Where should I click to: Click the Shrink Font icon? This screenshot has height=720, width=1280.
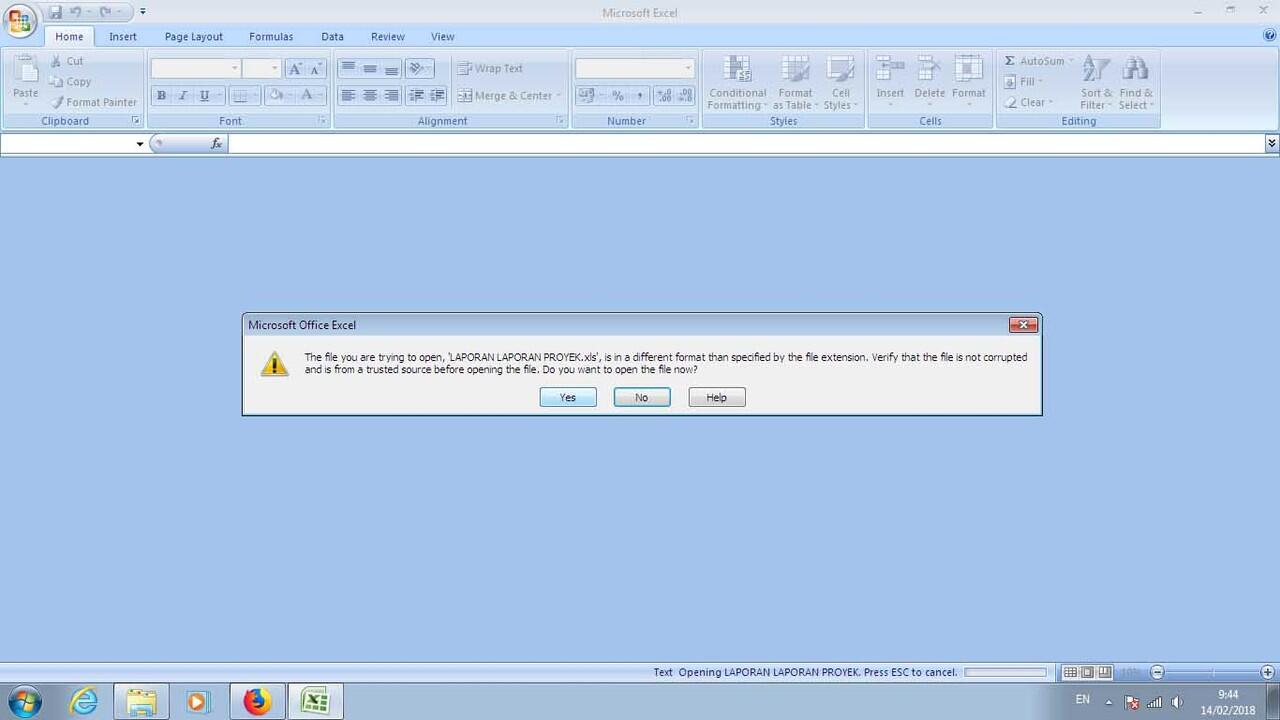316,69
